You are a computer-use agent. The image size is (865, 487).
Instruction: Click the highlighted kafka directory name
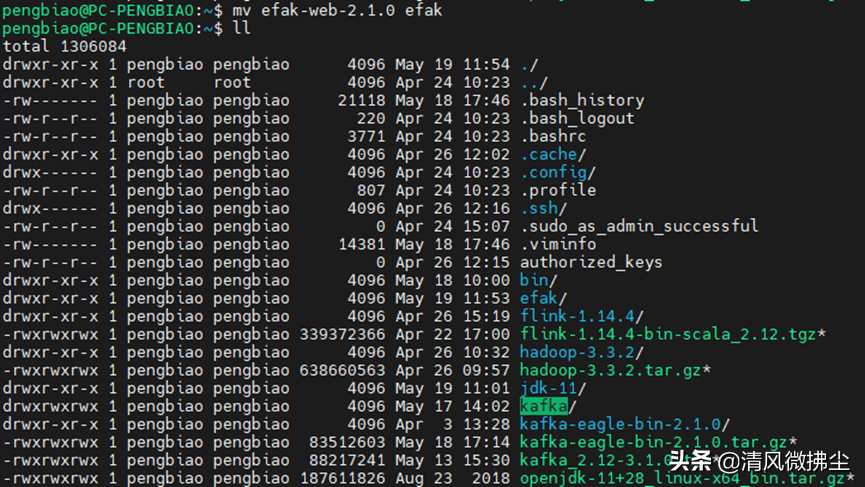pyautogui.click(x=543, y=406)
